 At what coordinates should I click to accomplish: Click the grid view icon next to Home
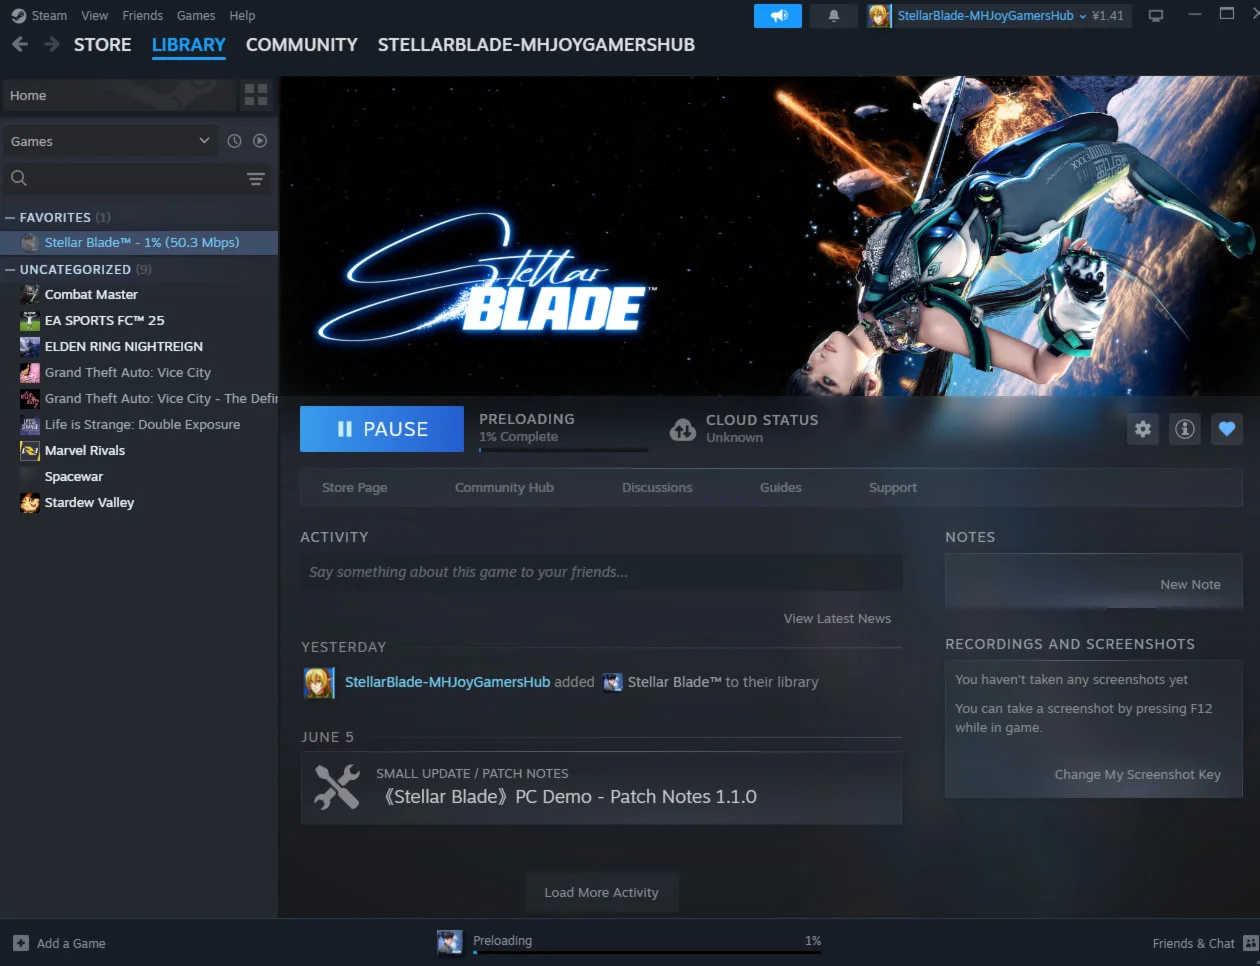click(256, 94)
